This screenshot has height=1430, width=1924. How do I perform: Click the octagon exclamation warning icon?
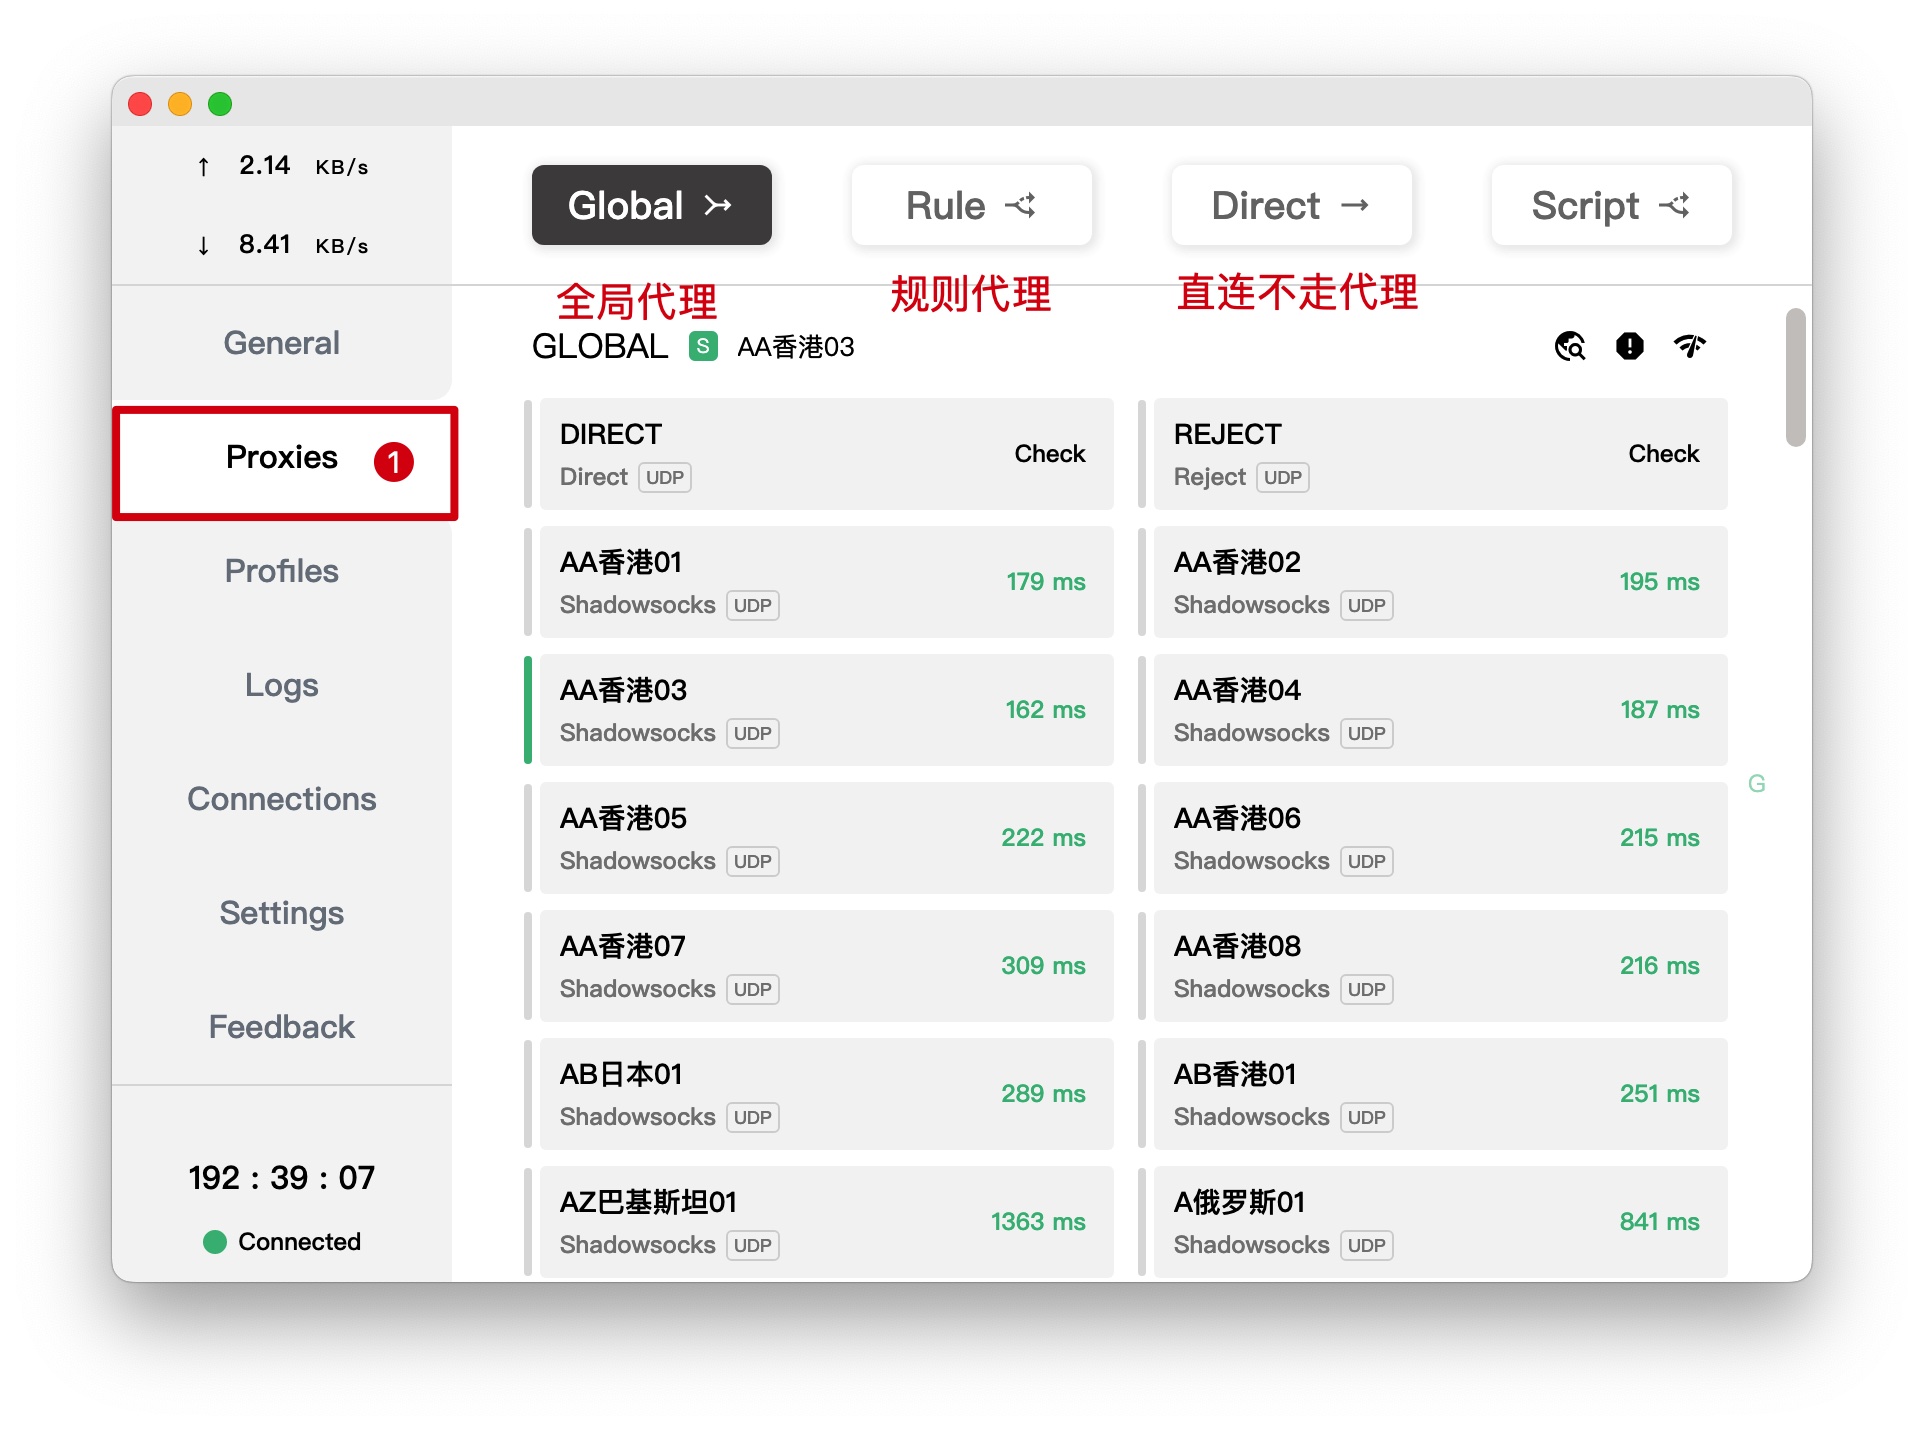[x=1630, y=346]
